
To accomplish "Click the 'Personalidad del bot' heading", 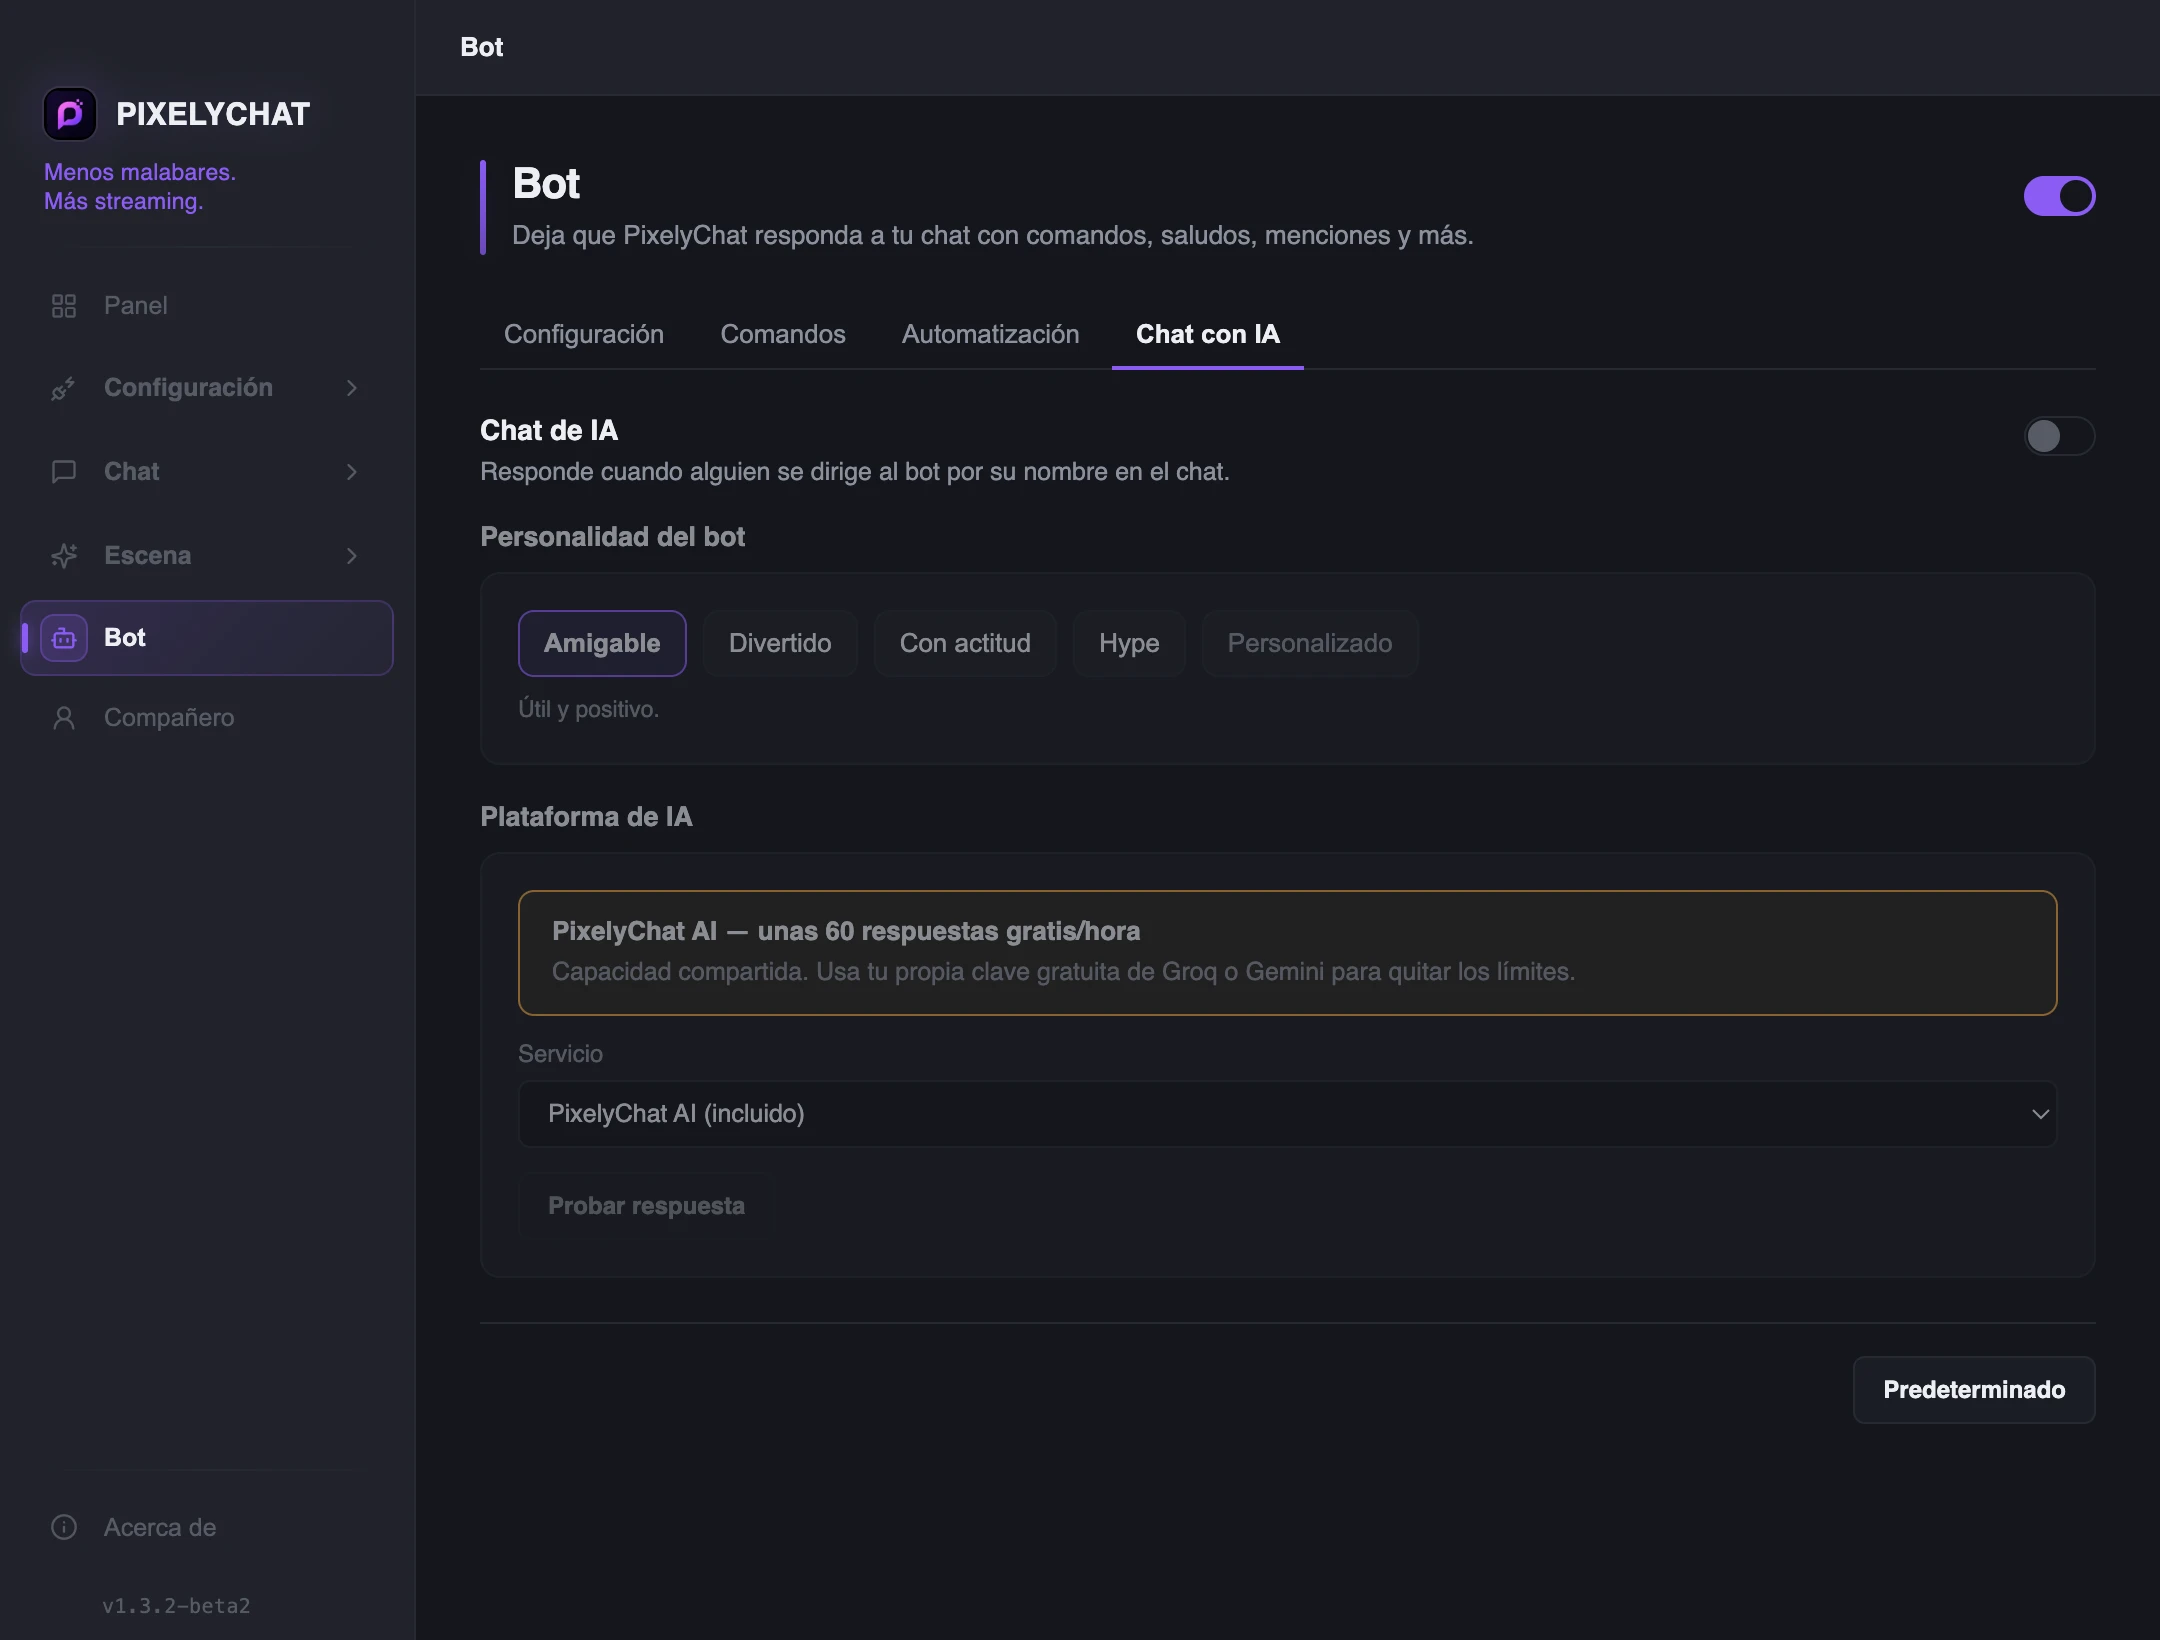I will coord(612,537).
